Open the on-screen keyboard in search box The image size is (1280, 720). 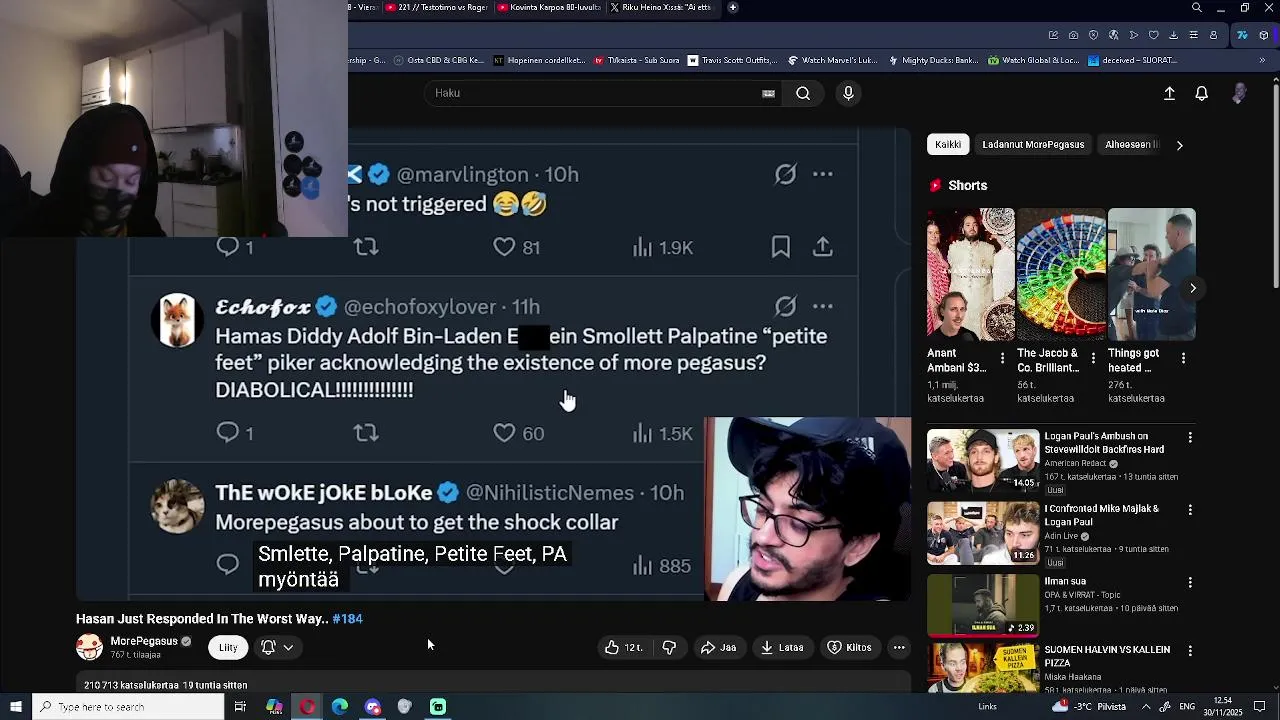[x=768, y=93]
